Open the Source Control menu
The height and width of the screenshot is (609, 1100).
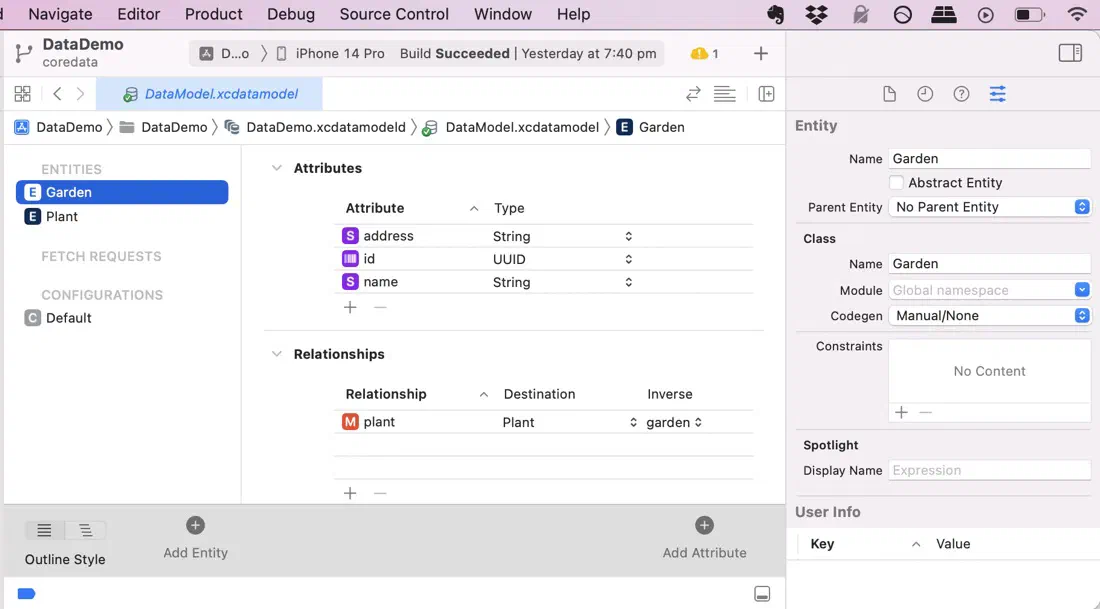click(394, 14)
